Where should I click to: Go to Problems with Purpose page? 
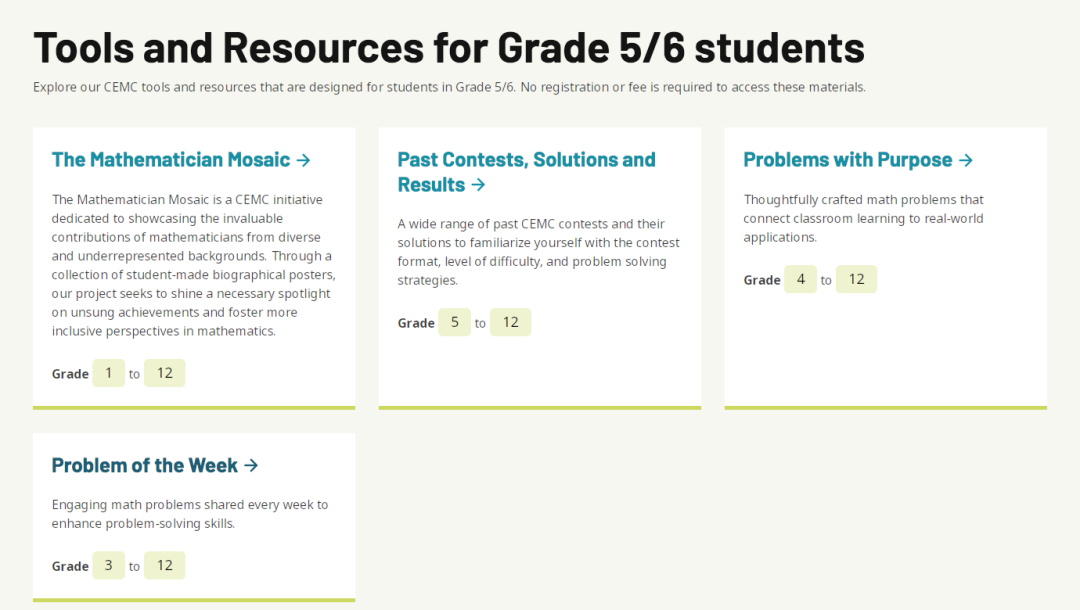click(x=847, y=160)
